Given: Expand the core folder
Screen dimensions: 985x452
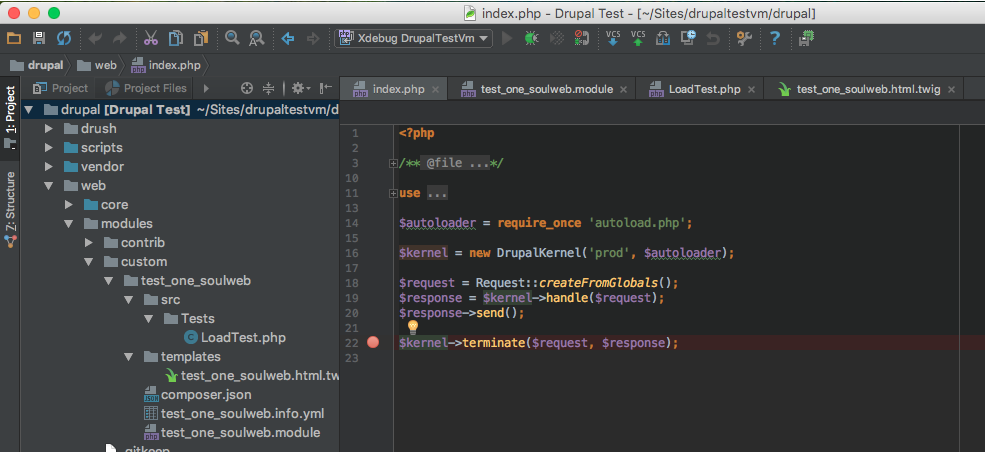Looking at the screenshot, I should click(68, 205).
